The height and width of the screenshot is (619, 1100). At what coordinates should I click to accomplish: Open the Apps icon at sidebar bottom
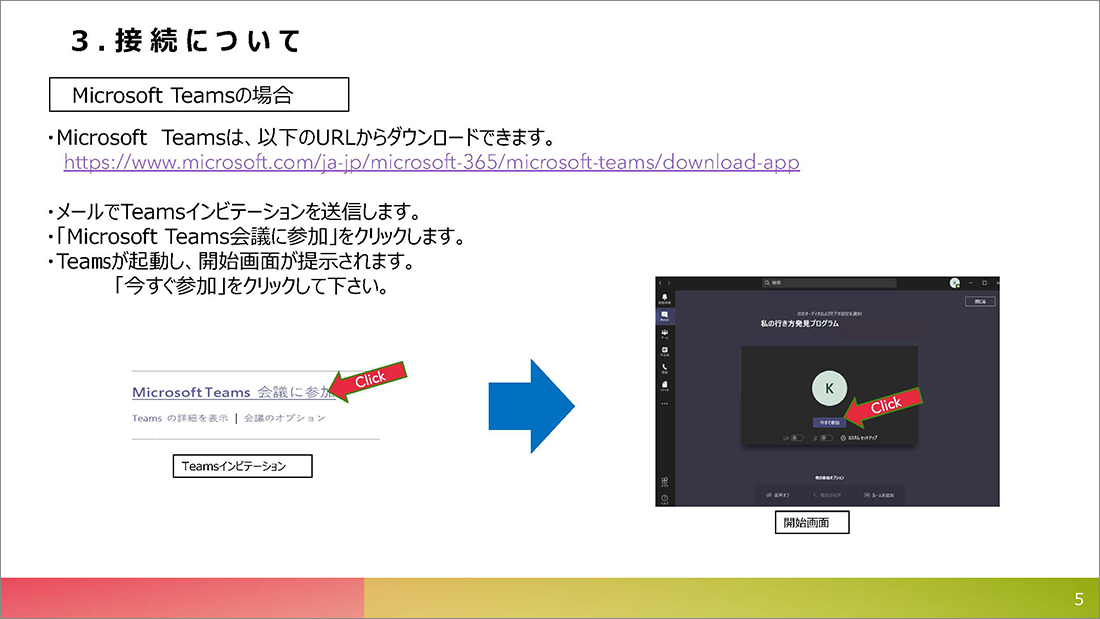pyautogui.click(x=664, y=481)
